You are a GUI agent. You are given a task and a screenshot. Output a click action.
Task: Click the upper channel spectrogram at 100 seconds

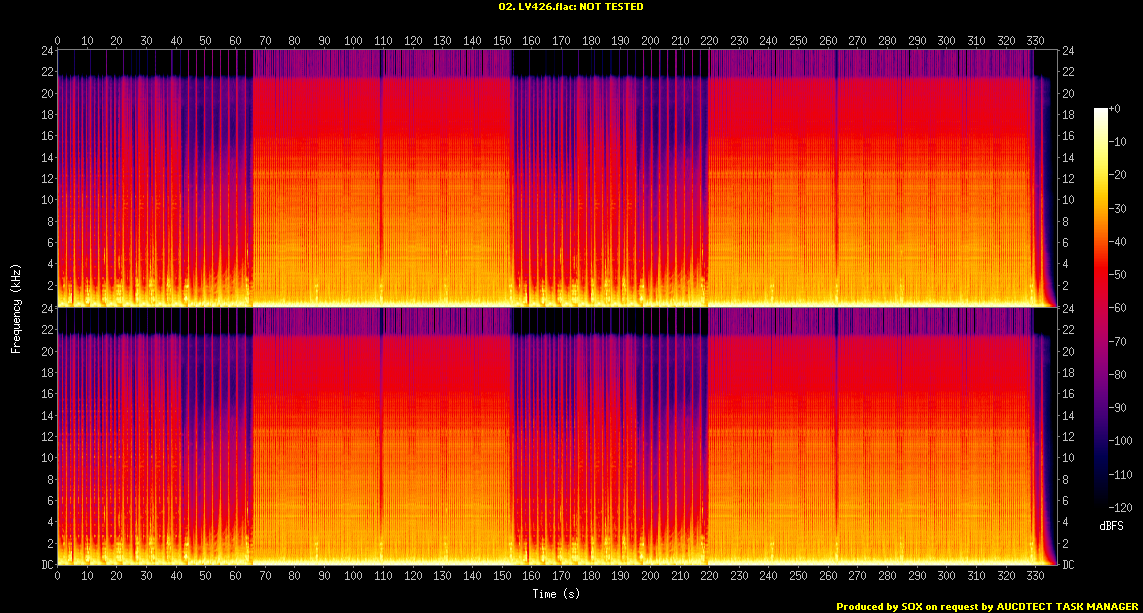(354, 180)
